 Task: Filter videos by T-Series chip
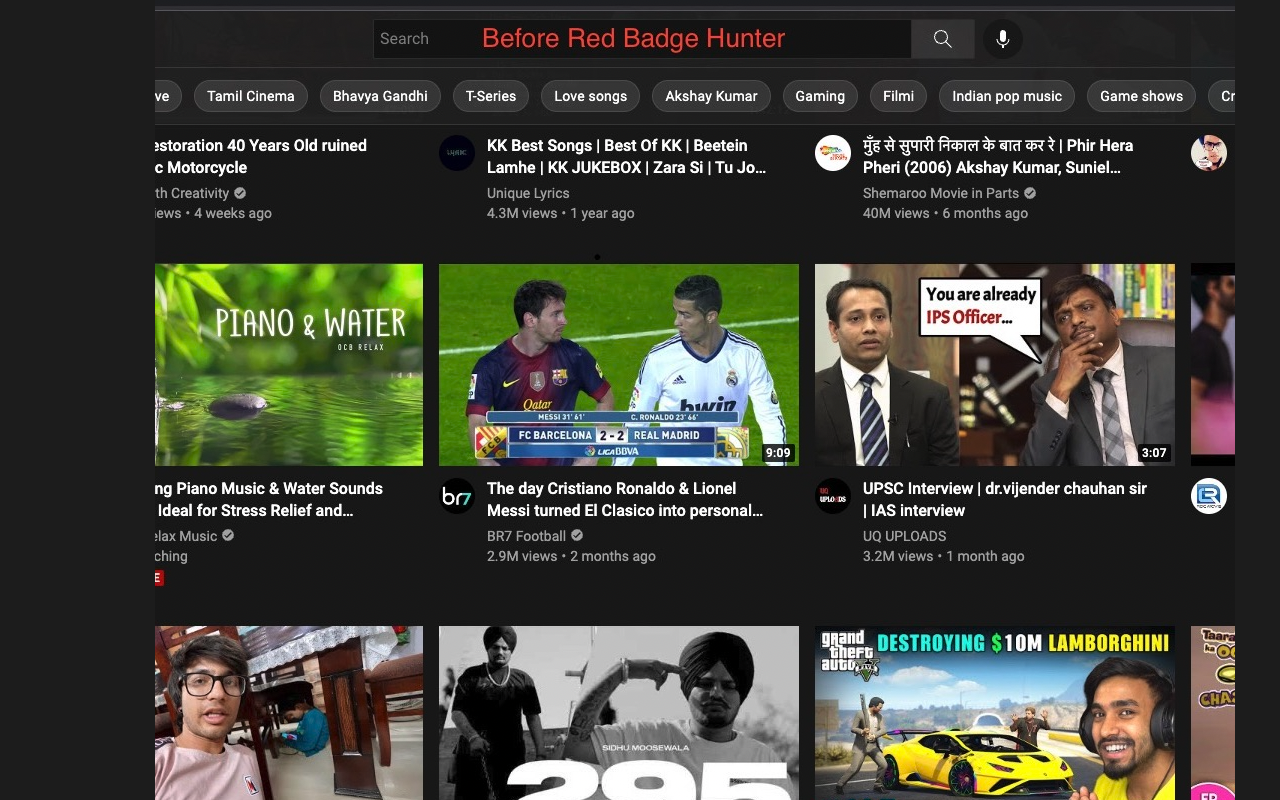(491, 96)
